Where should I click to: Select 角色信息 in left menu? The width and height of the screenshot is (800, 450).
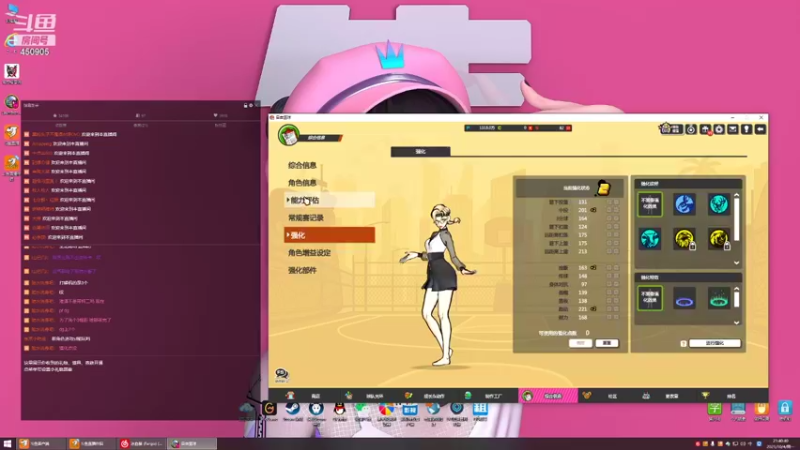point(303,183)
